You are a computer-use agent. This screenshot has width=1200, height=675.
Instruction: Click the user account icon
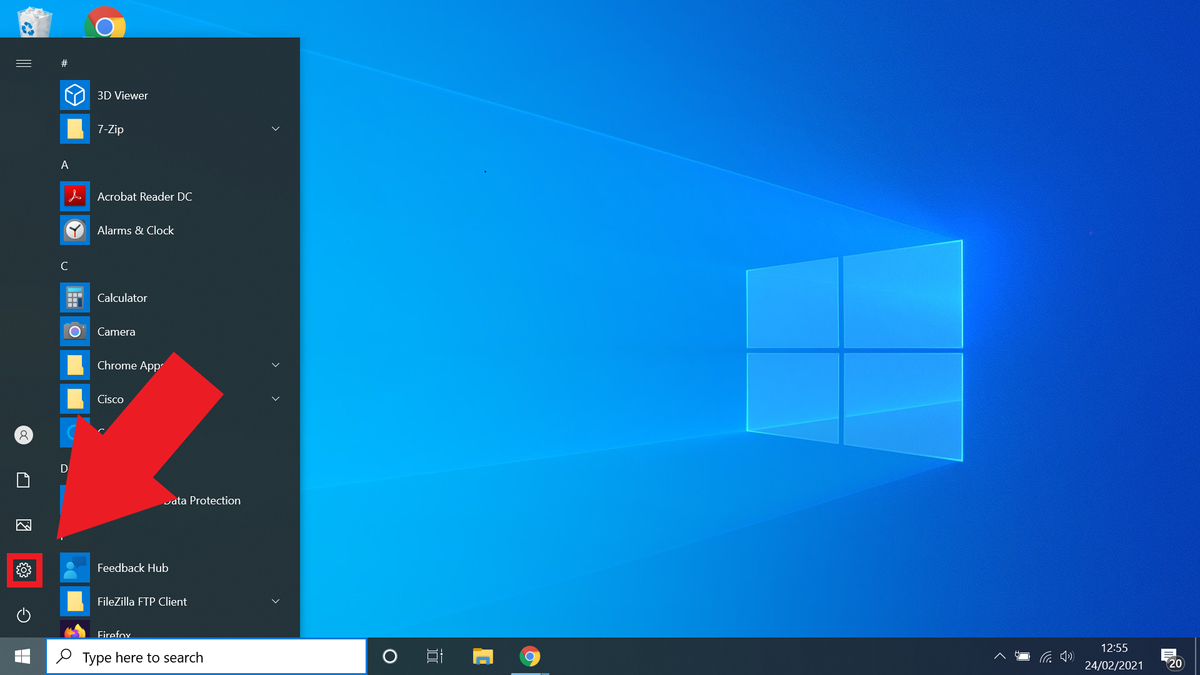23,434
